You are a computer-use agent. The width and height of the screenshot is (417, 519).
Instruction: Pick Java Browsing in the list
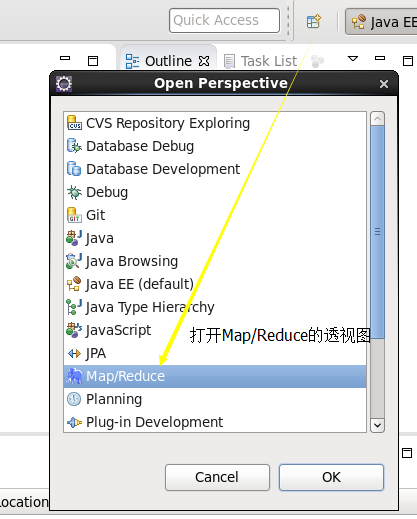(x=215, y=261)
